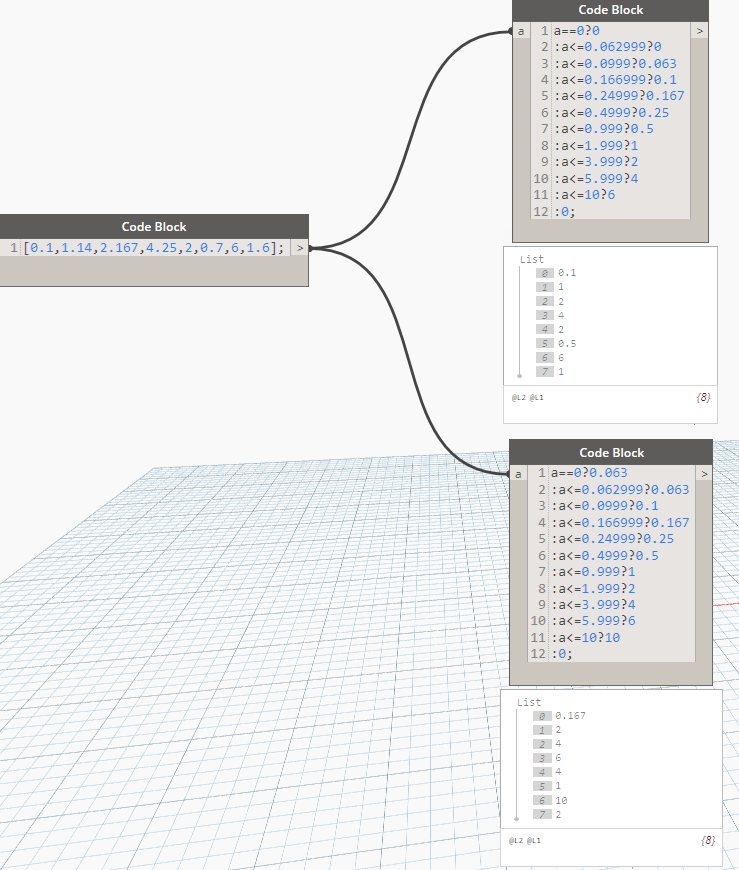Click output port of the list-input Code Block
739x870 pixels.
point(300,248)
